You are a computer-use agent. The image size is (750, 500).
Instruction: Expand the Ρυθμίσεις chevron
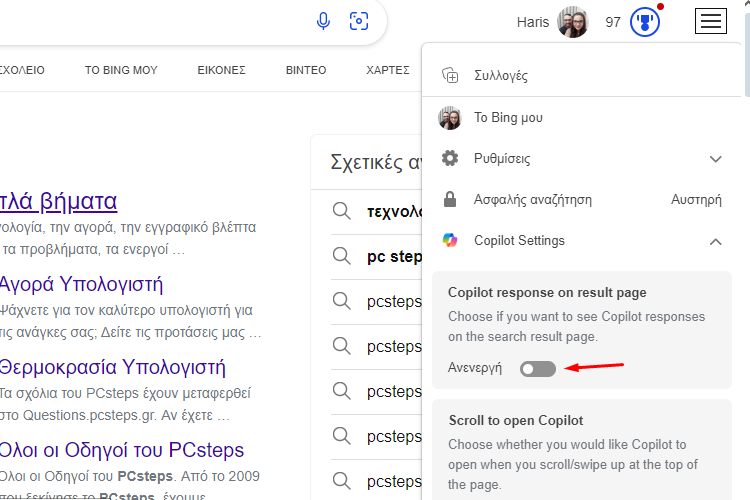pyautogui.click(x=716, y=159)
